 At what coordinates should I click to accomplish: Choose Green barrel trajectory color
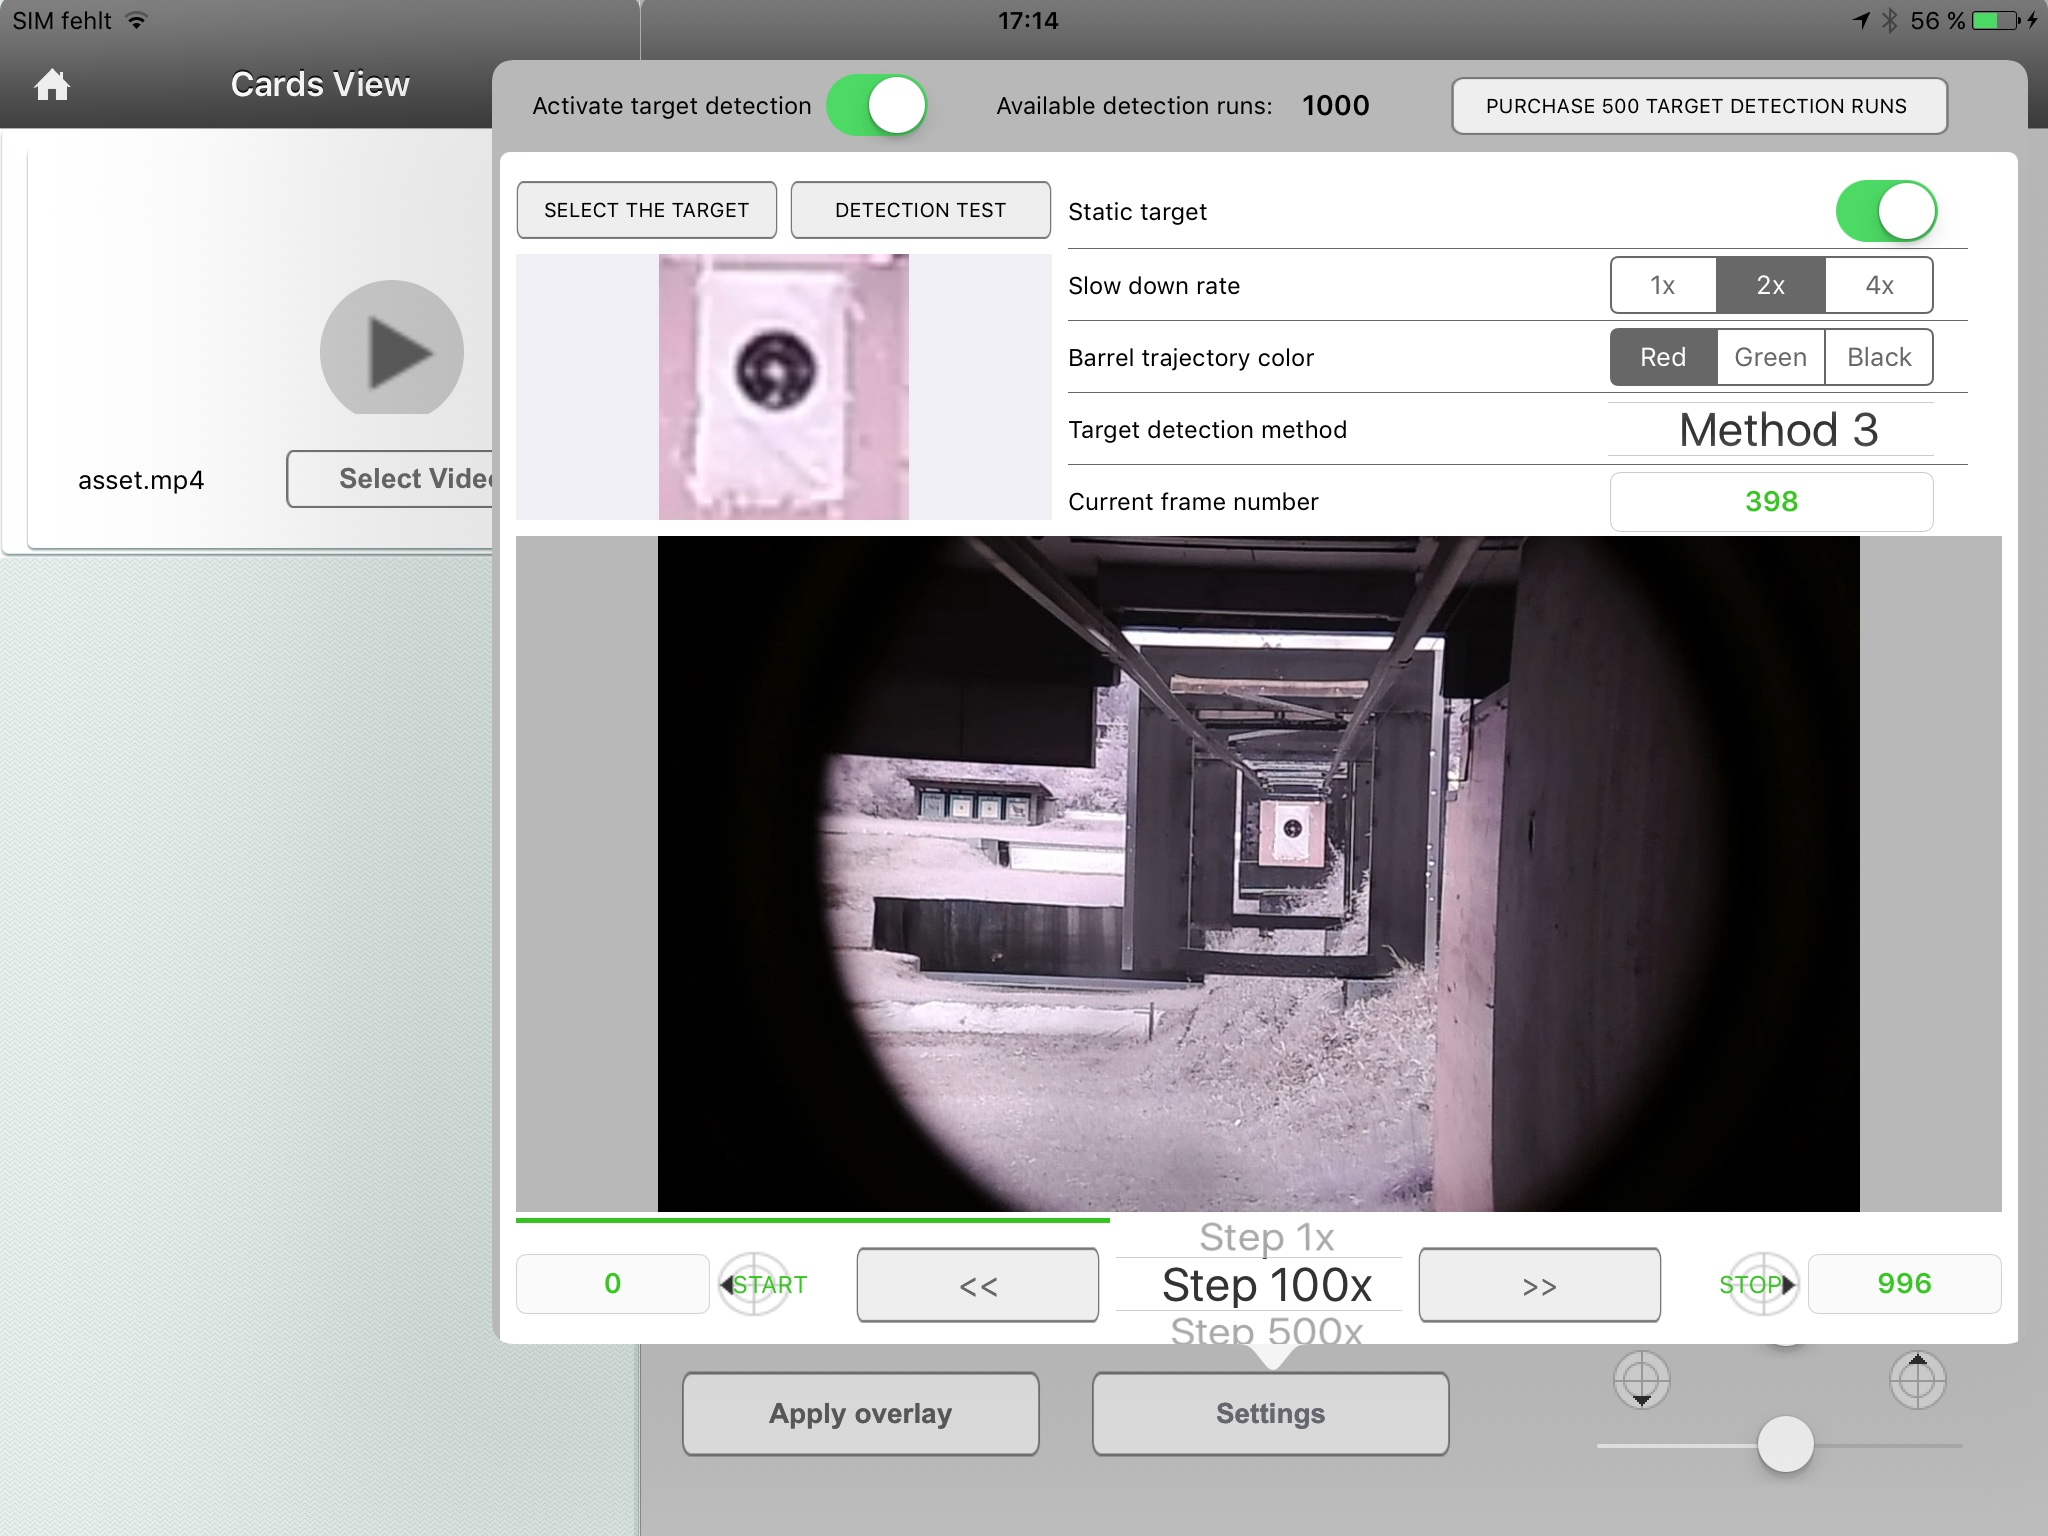click(x=1771, y=357)
